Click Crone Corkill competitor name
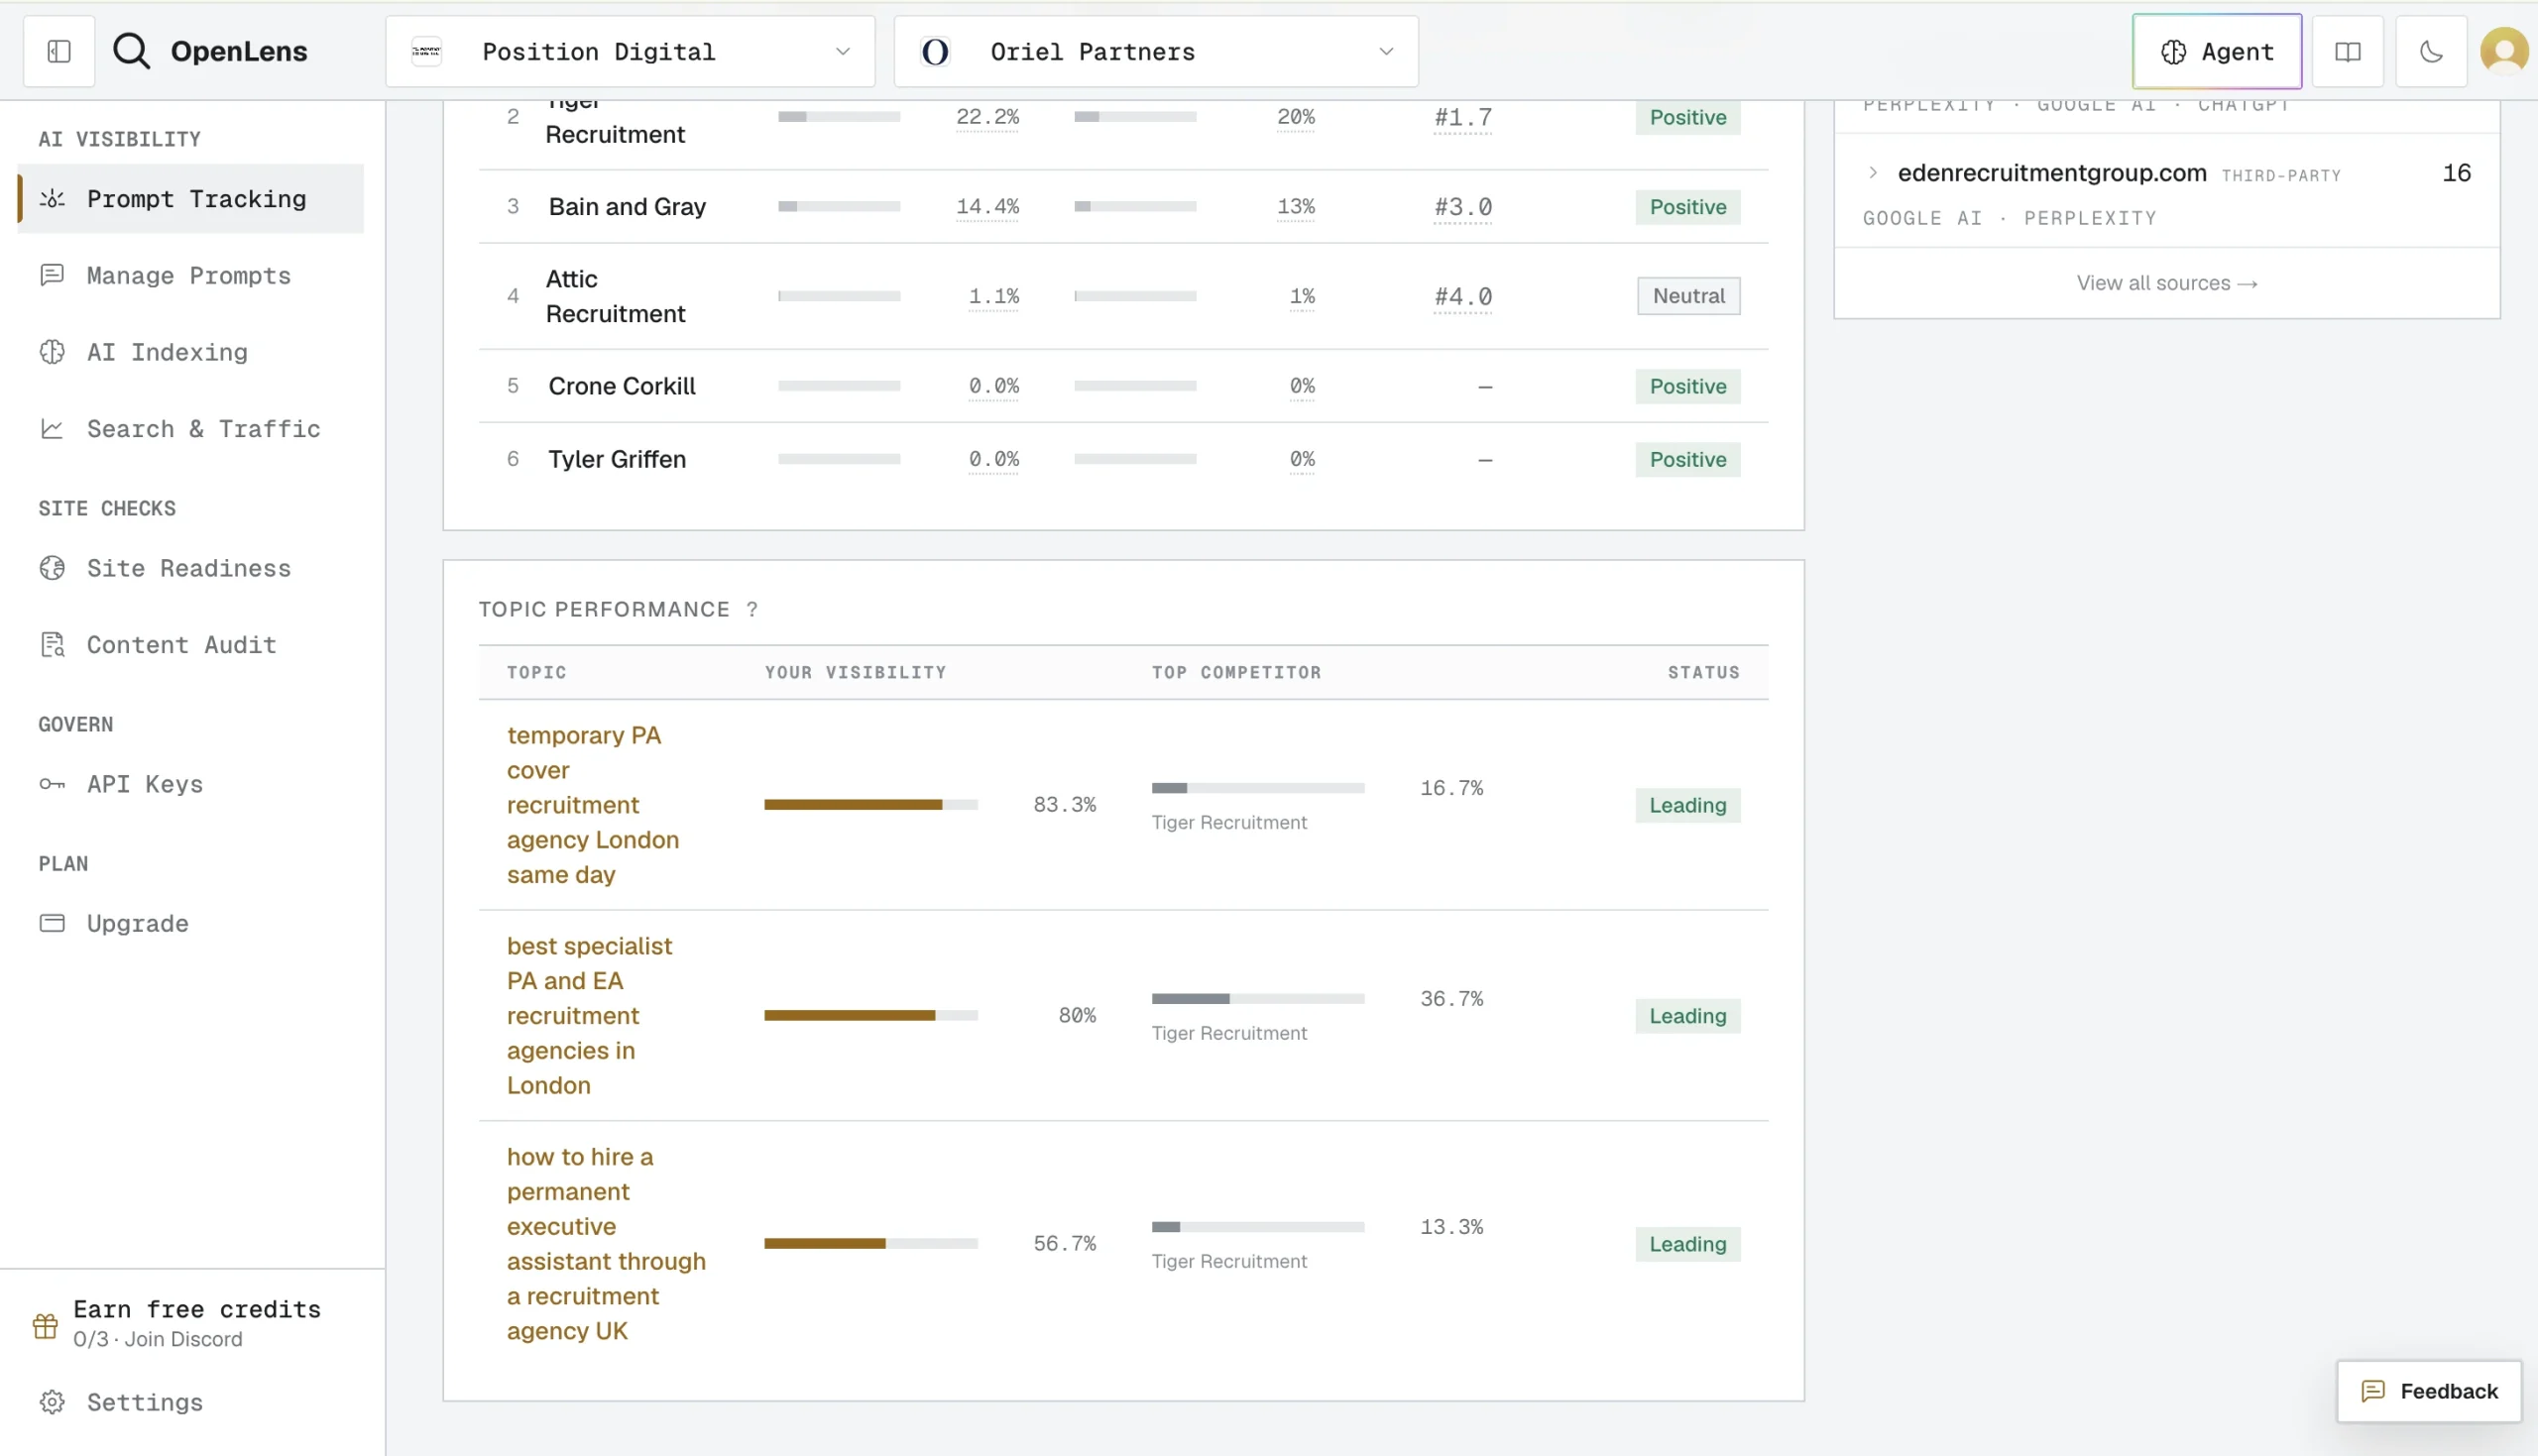 [x=622, y=386]
